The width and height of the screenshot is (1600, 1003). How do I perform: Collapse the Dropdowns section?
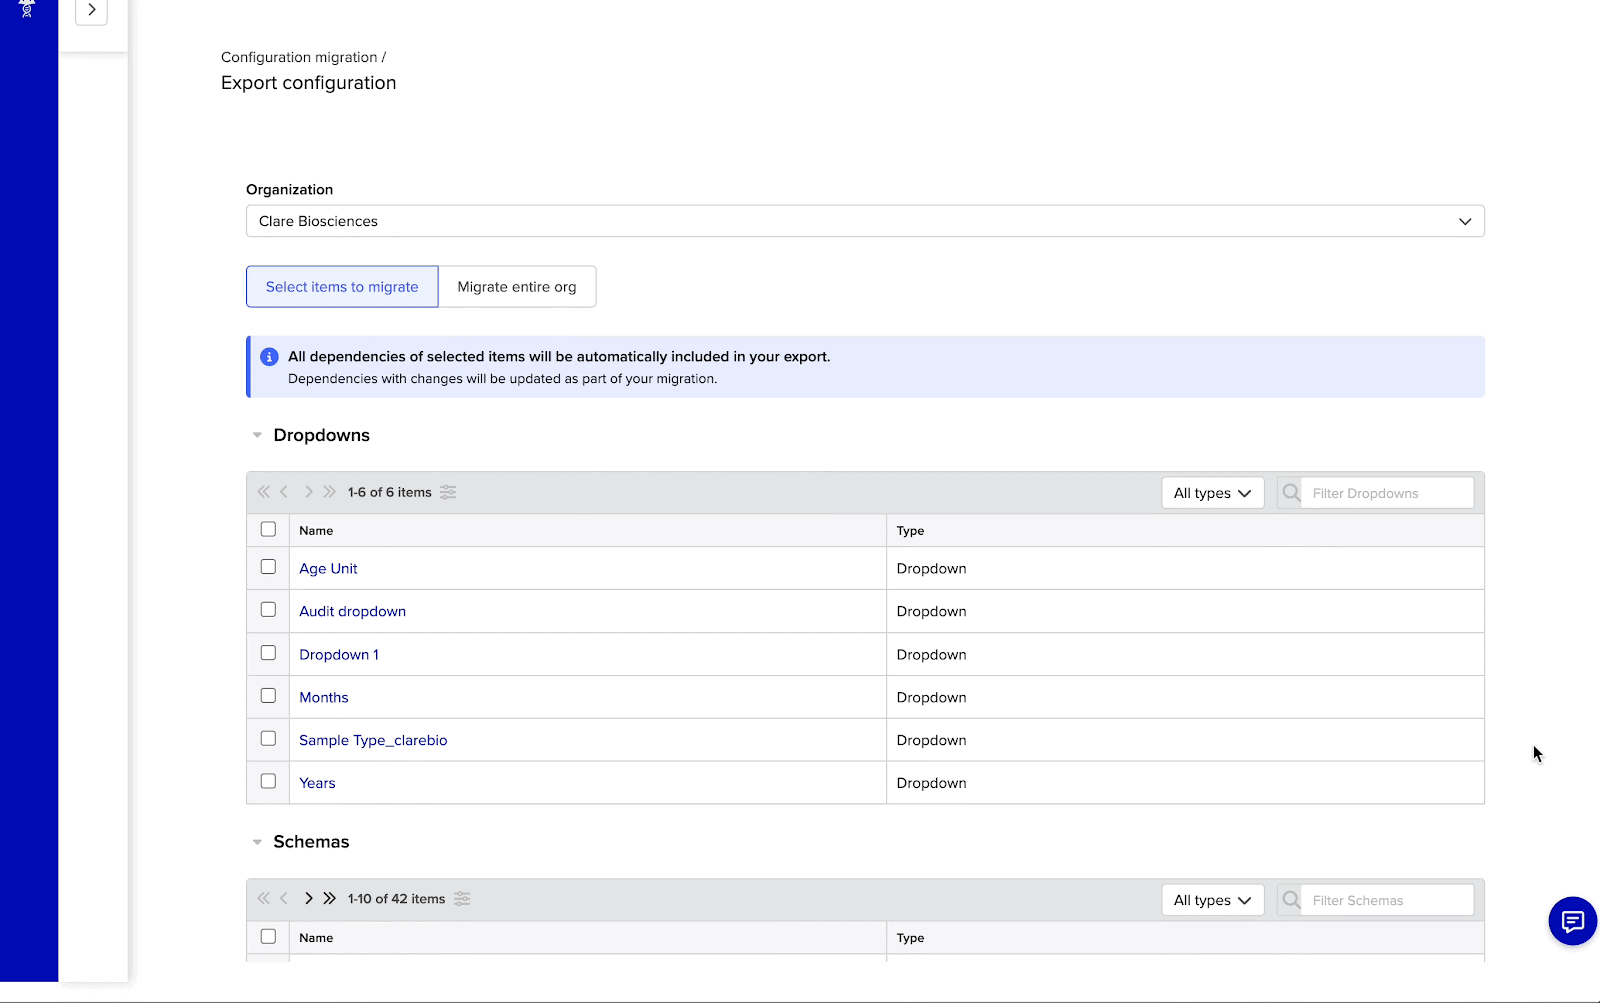tap(257, 434)
